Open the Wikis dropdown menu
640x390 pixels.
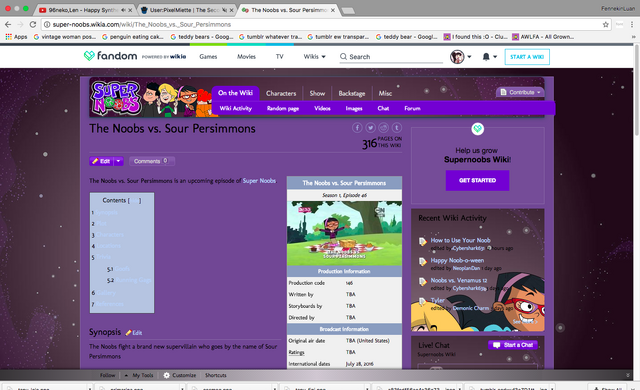(x=314, y=57)
